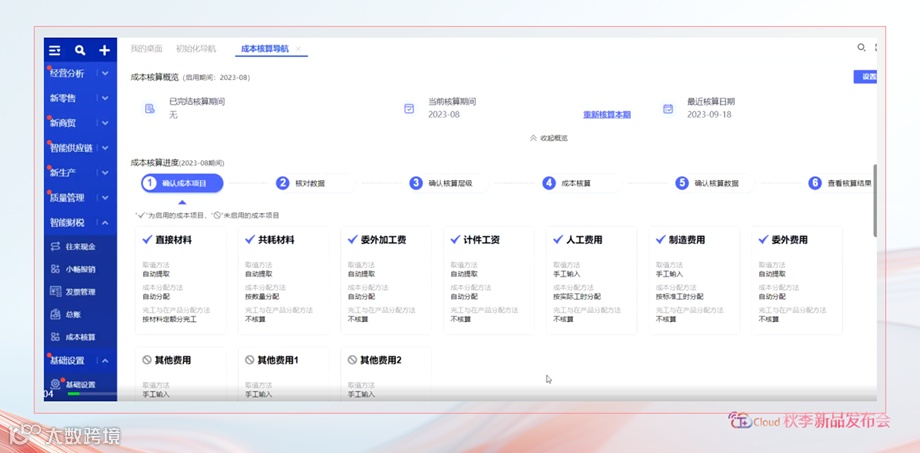Click step number 5 circle 确认核算数据
The height and width of the screenshot is (453, 920).
coord(682,183)
